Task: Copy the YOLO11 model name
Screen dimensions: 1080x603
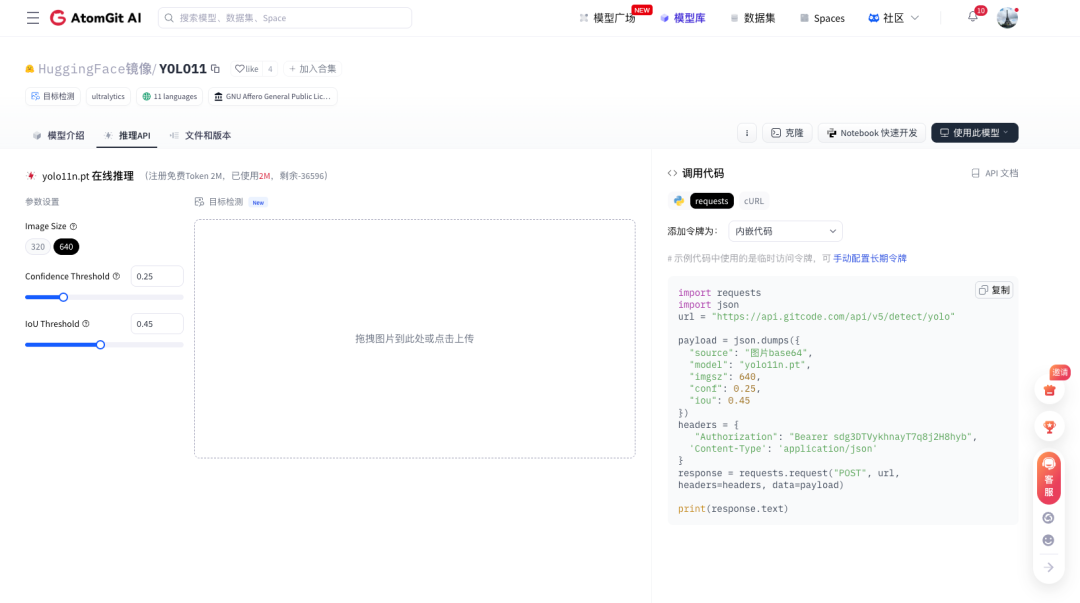Action: click(x=216, y=68)
